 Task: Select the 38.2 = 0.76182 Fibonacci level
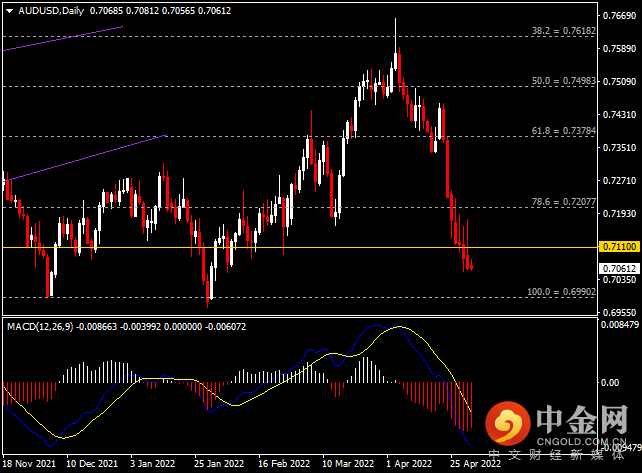[x=563, y=31]
